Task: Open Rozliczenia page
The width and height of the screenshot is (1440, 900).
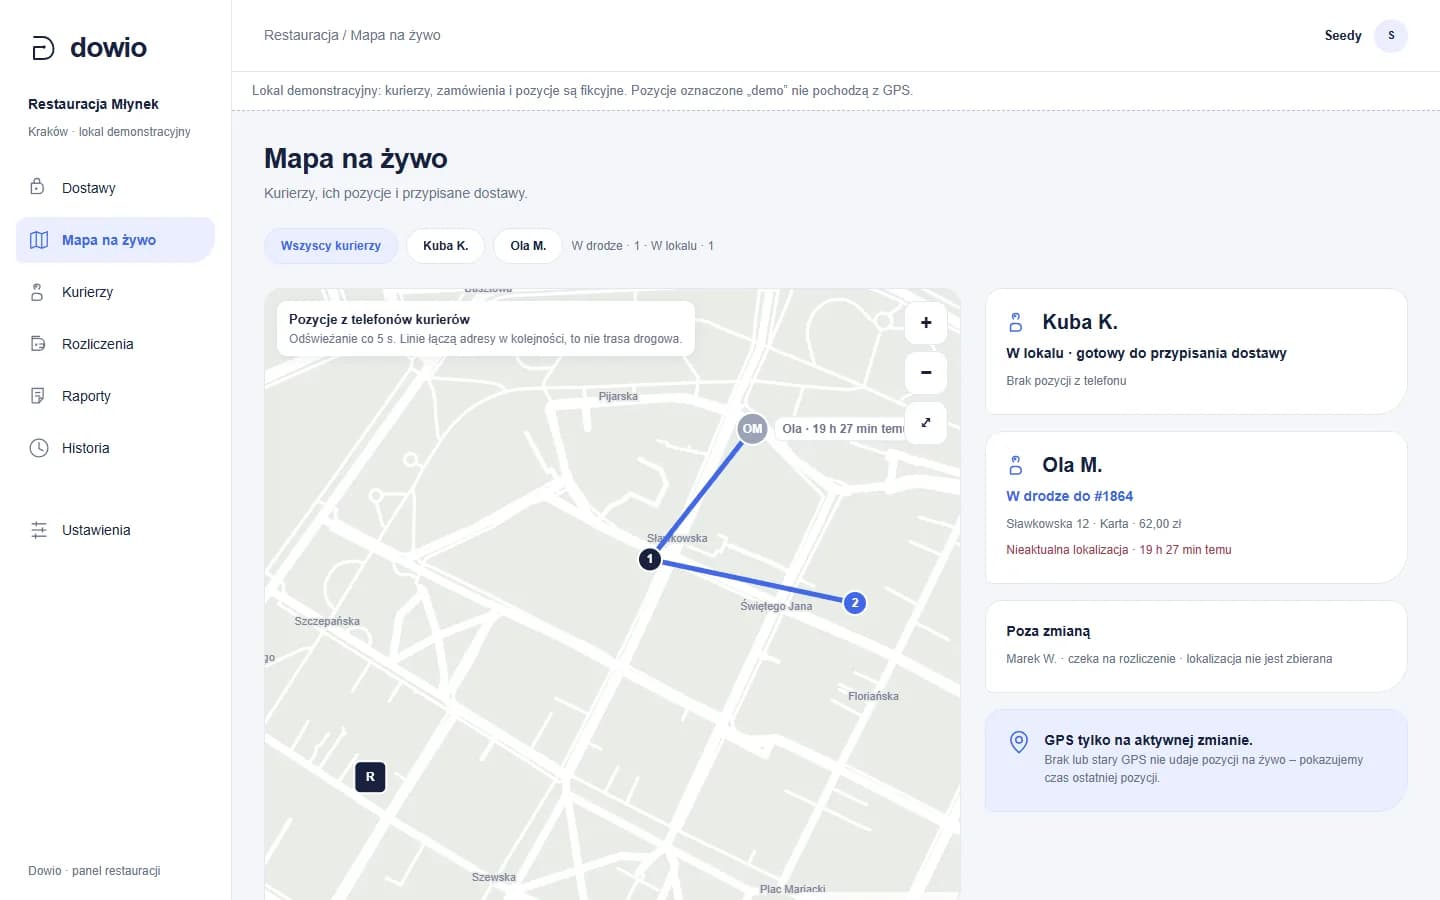Action: pos(115,344)
